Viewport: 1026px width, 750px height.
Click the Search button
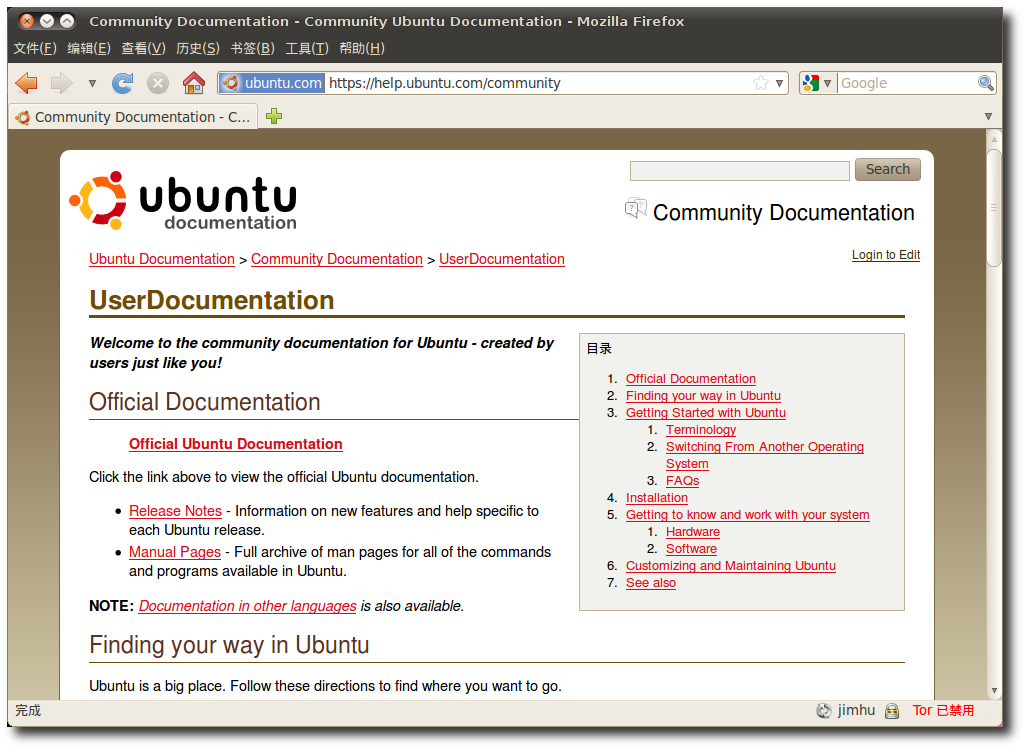[887, 170]
